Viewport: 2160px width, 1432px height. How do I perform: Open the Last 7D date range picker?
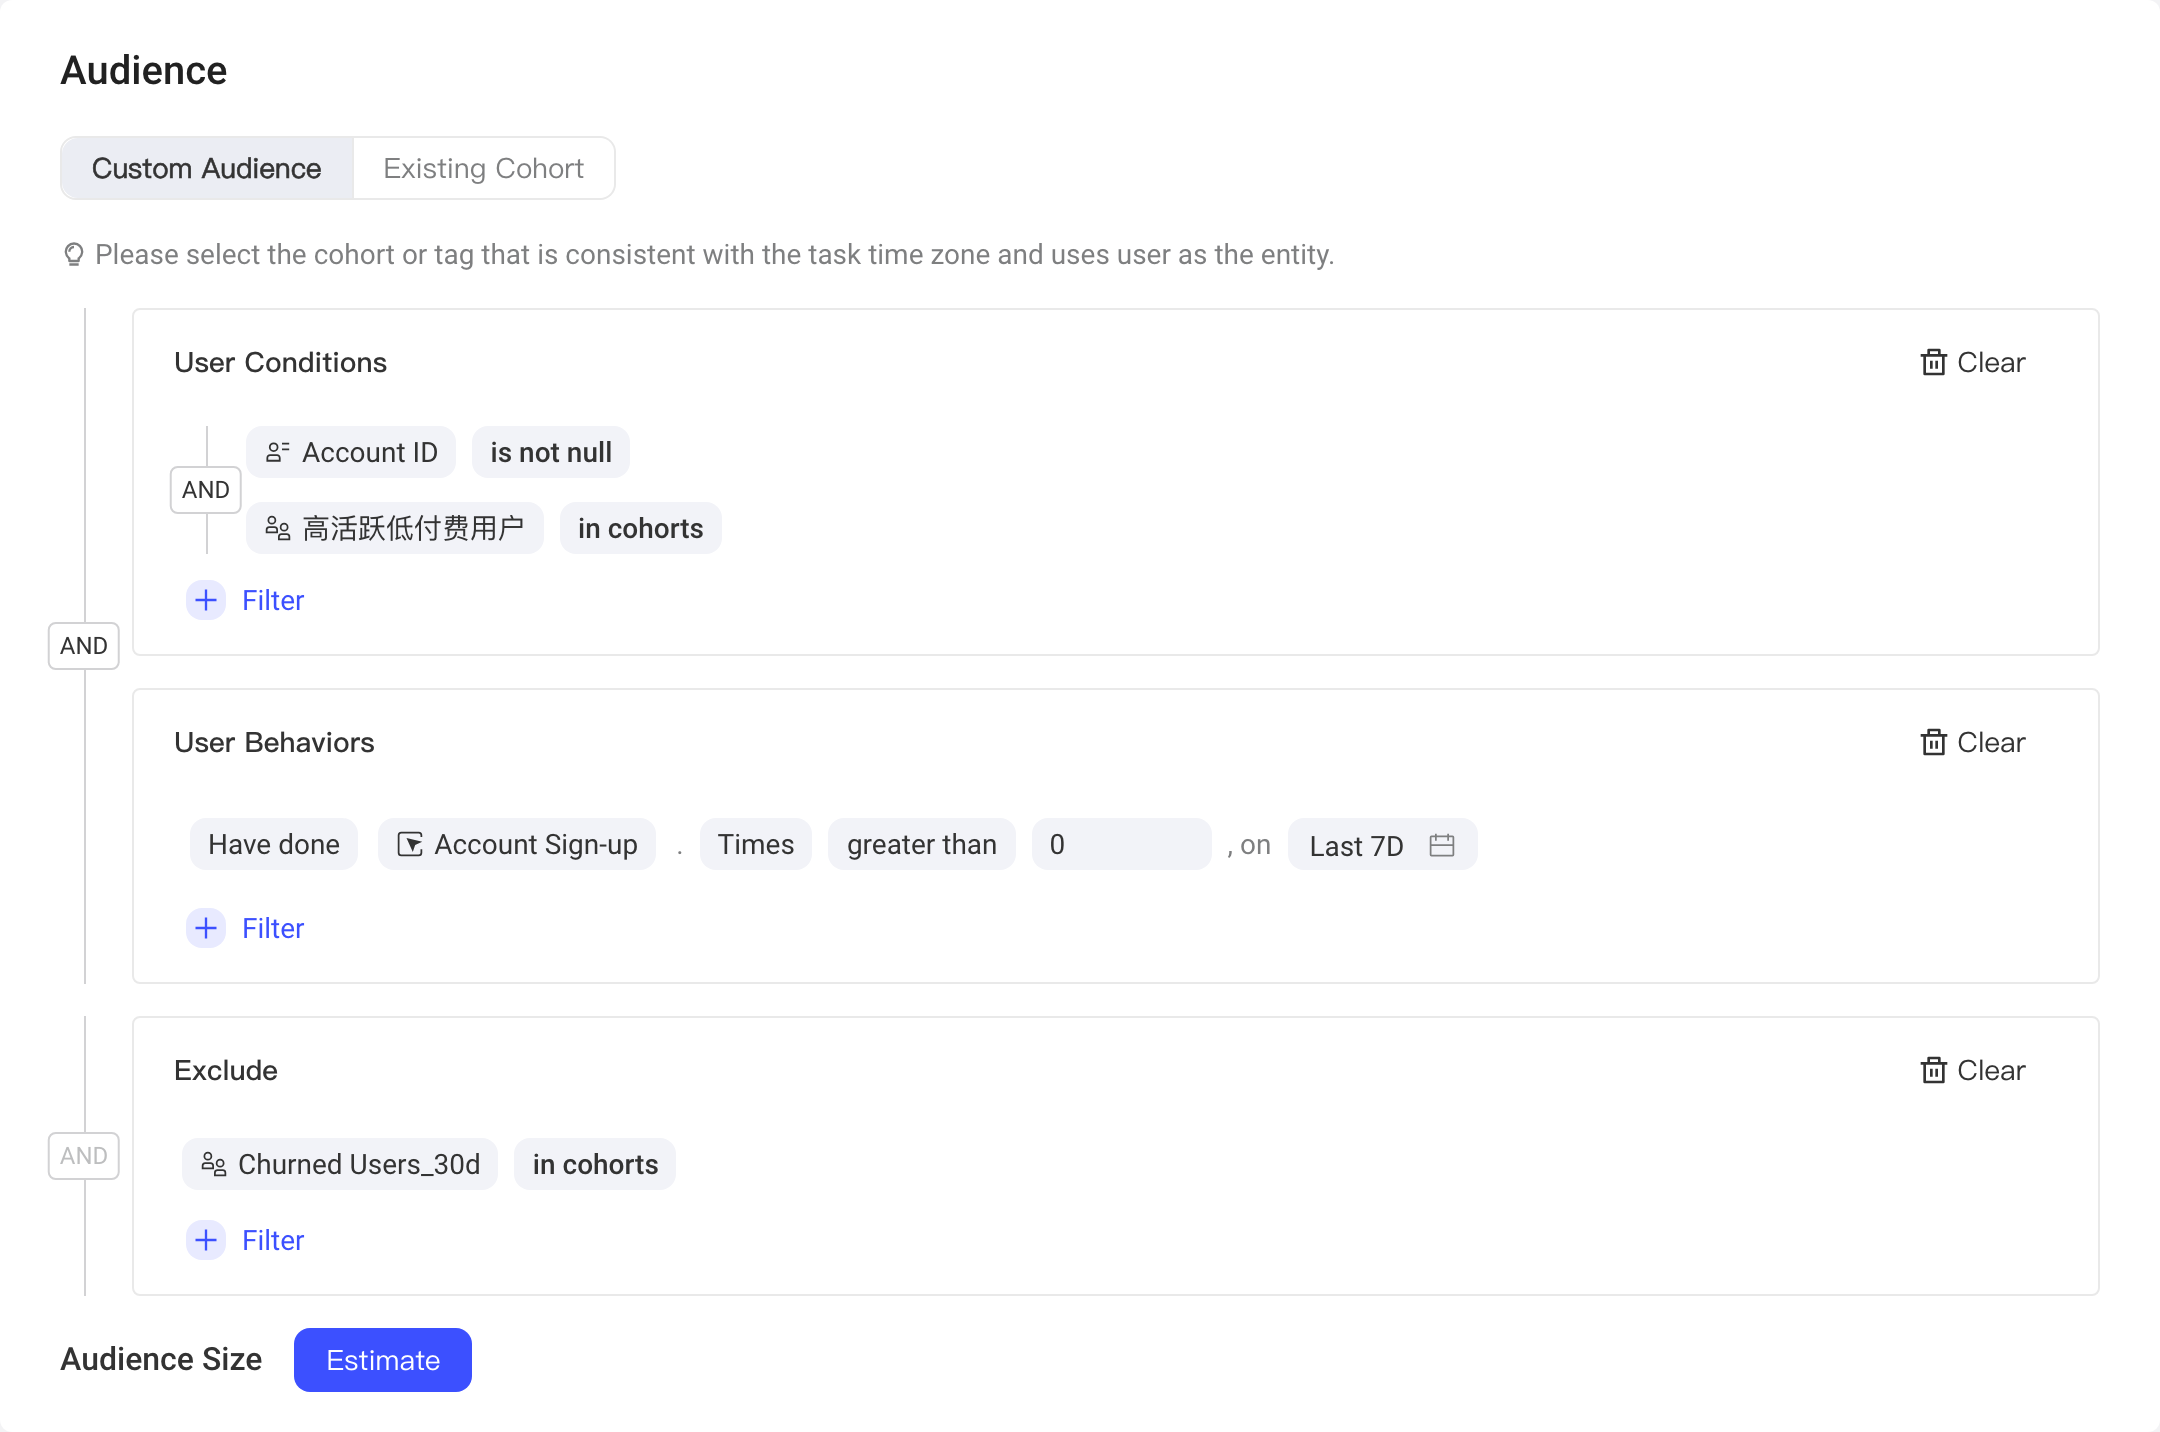[1383, 844]
